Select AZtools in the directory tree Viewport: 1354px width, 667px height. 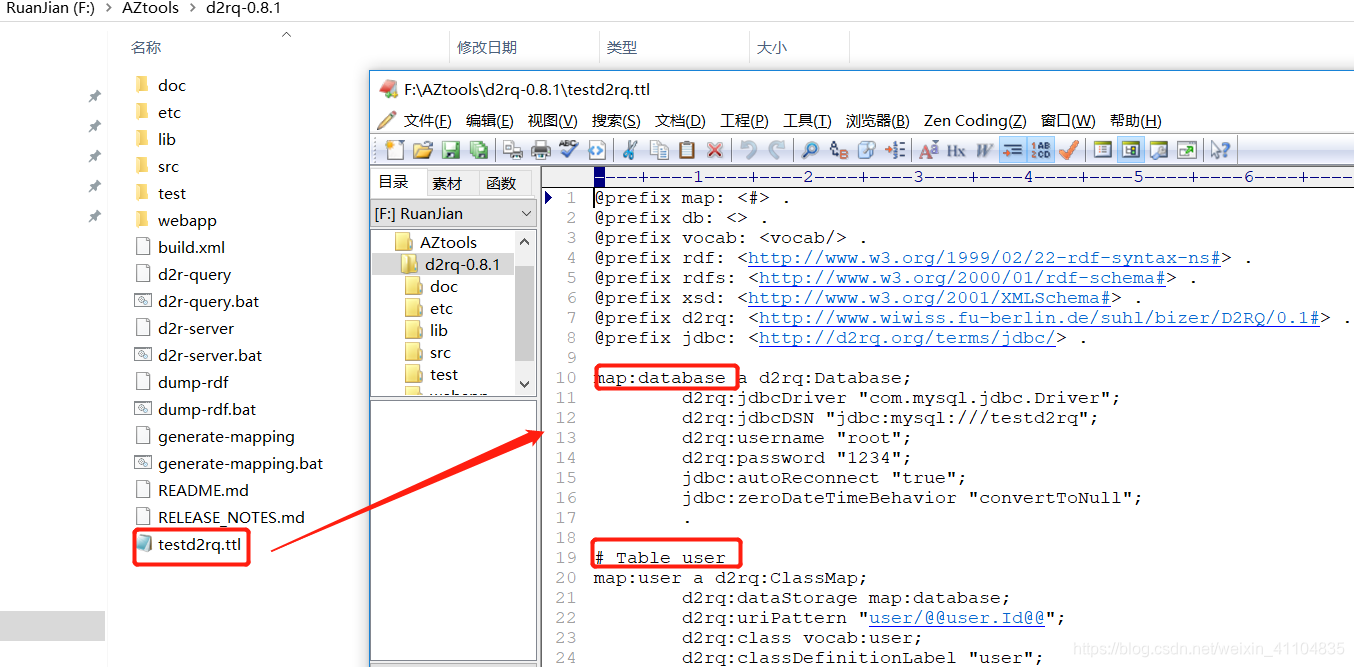click(x=448, y=243)
